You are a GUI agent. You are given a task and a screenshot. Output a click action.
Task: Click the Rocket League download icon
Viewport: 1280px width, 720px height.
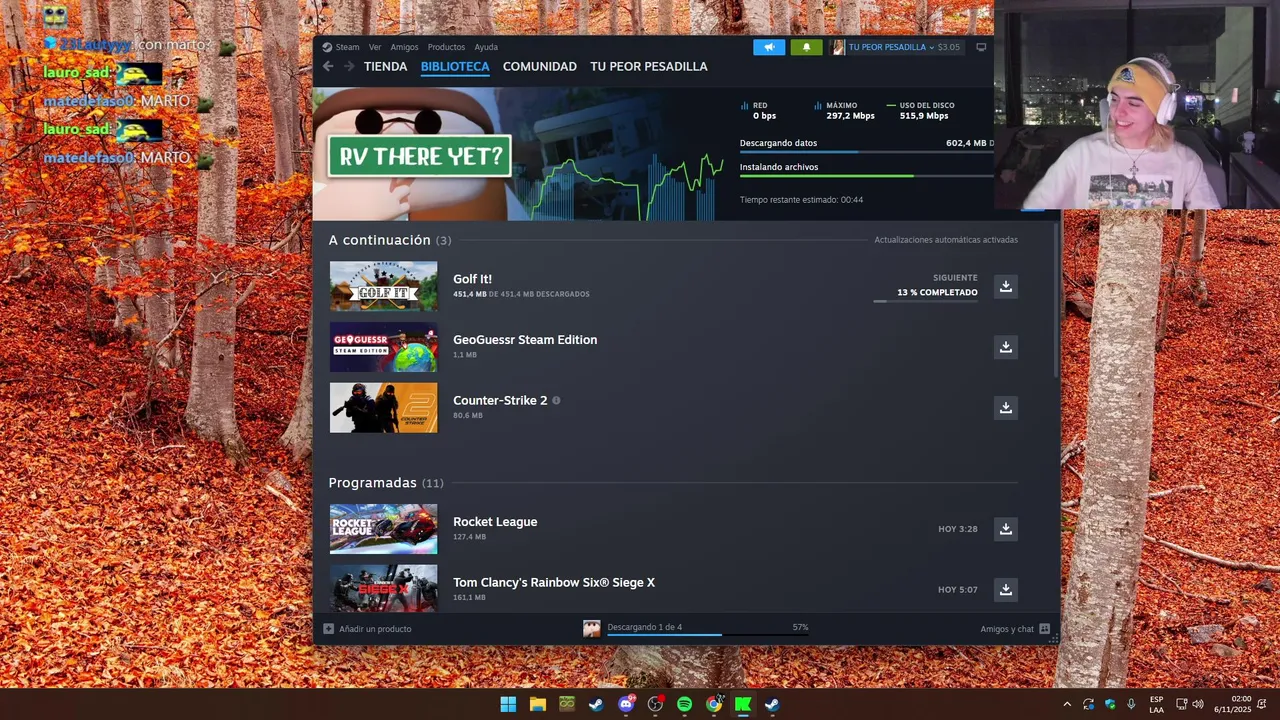tap(1006, 529)
